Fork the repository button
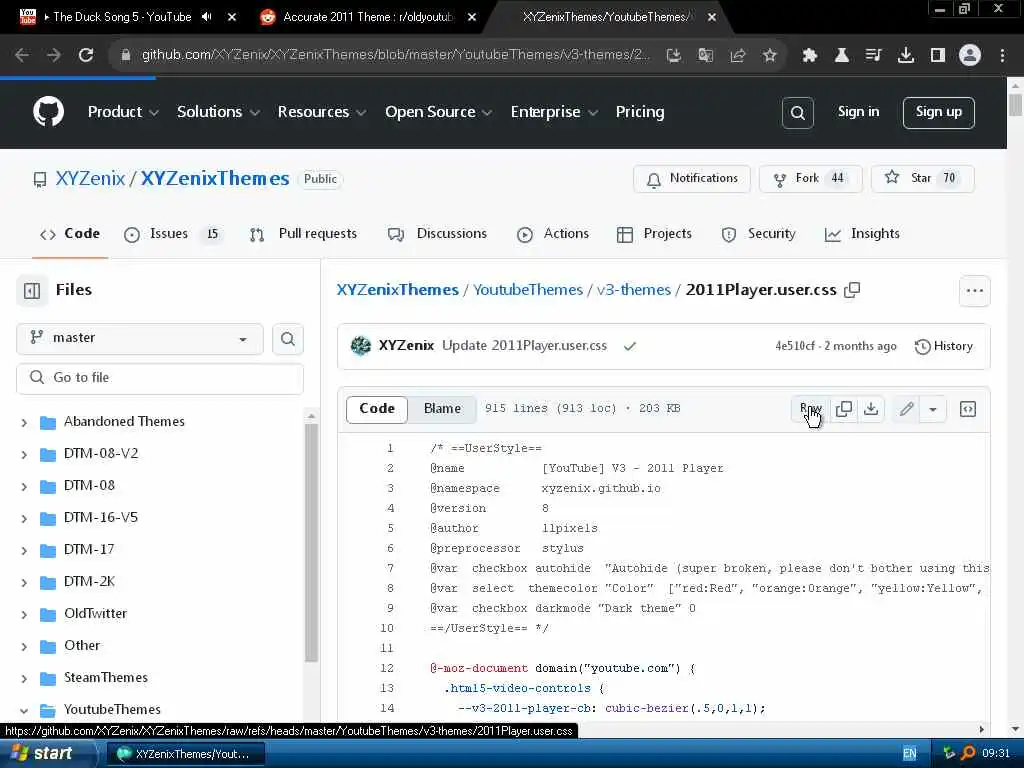This screenshot has height=768, width=1024. [x=810, y=179]
